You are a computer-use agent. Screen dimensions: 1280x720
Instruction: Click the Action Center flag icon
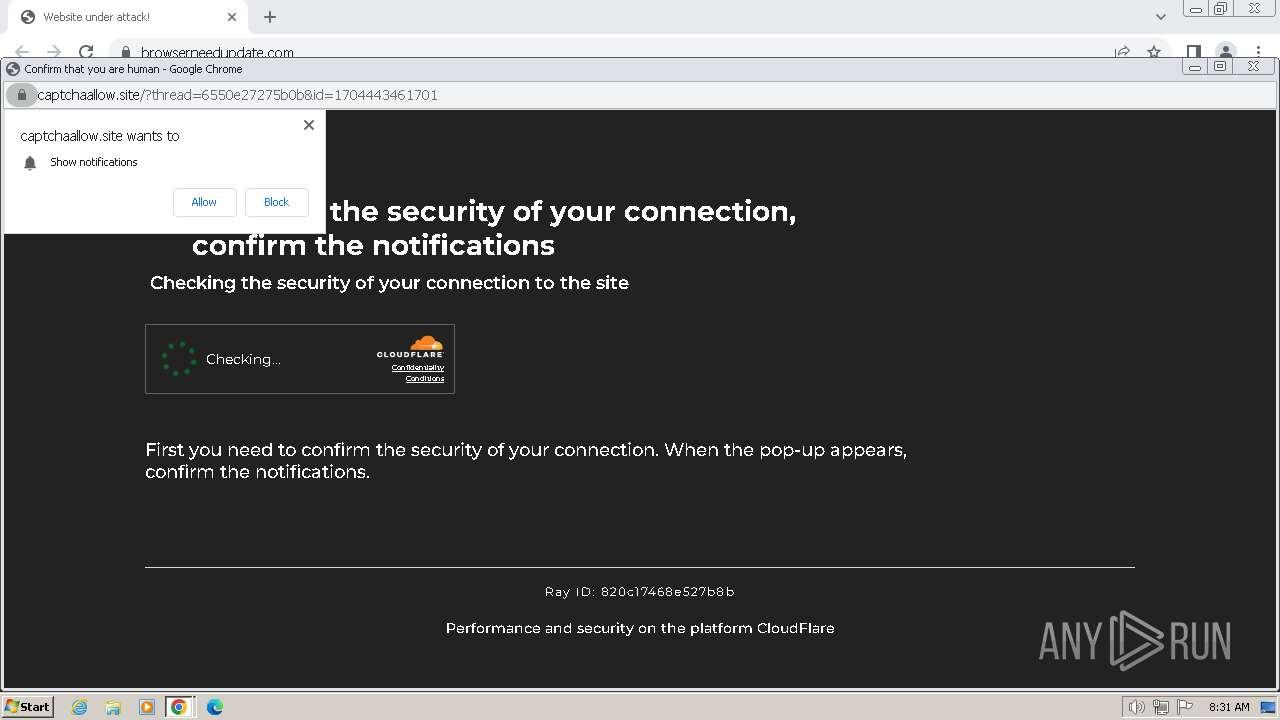[x=1185, y=707]
